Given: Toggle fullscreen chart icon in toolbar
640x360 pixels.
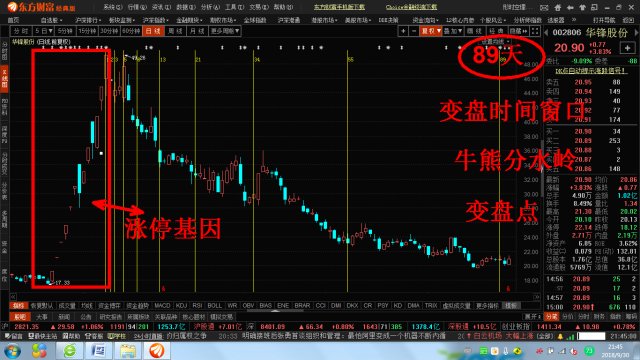Looking at the screenshot, I should (535, 31).
